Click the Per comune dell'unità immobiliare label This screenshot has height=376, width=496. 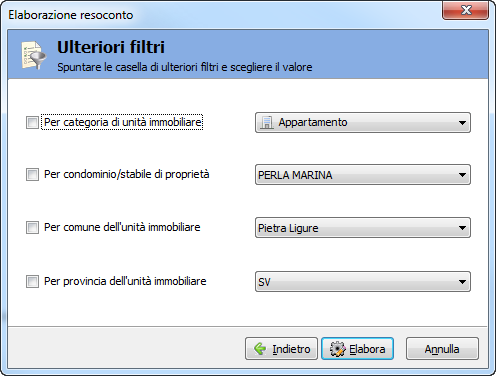point(122,227)
